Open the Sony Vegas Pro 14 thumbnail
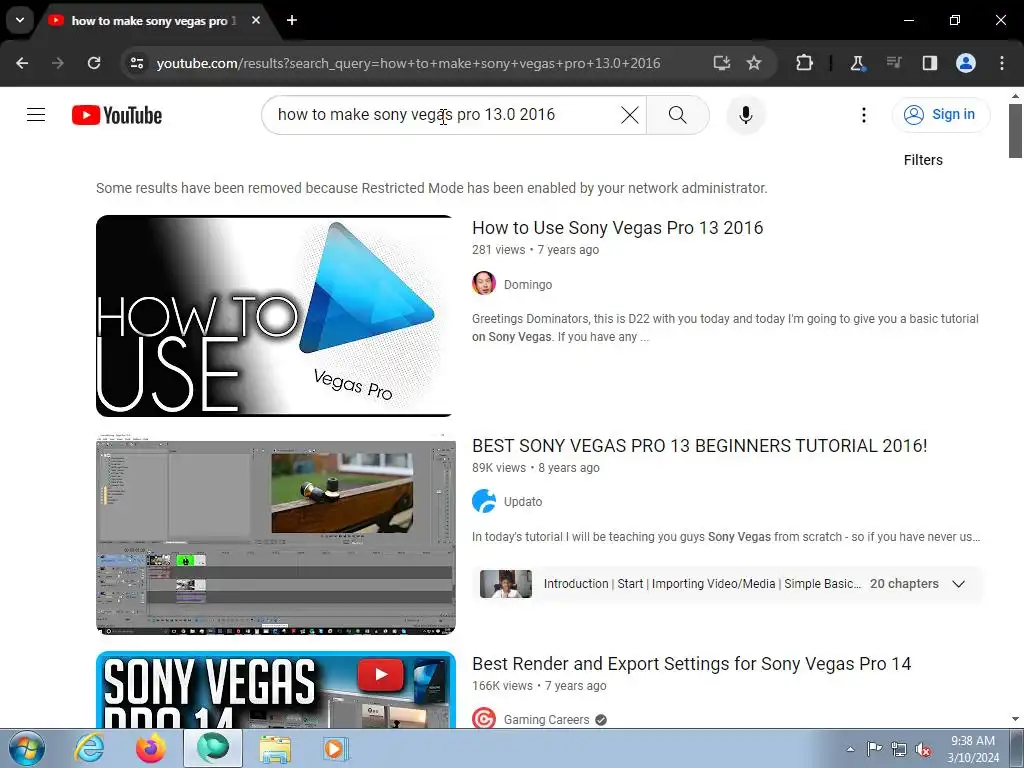 click(x=276, y=690)
